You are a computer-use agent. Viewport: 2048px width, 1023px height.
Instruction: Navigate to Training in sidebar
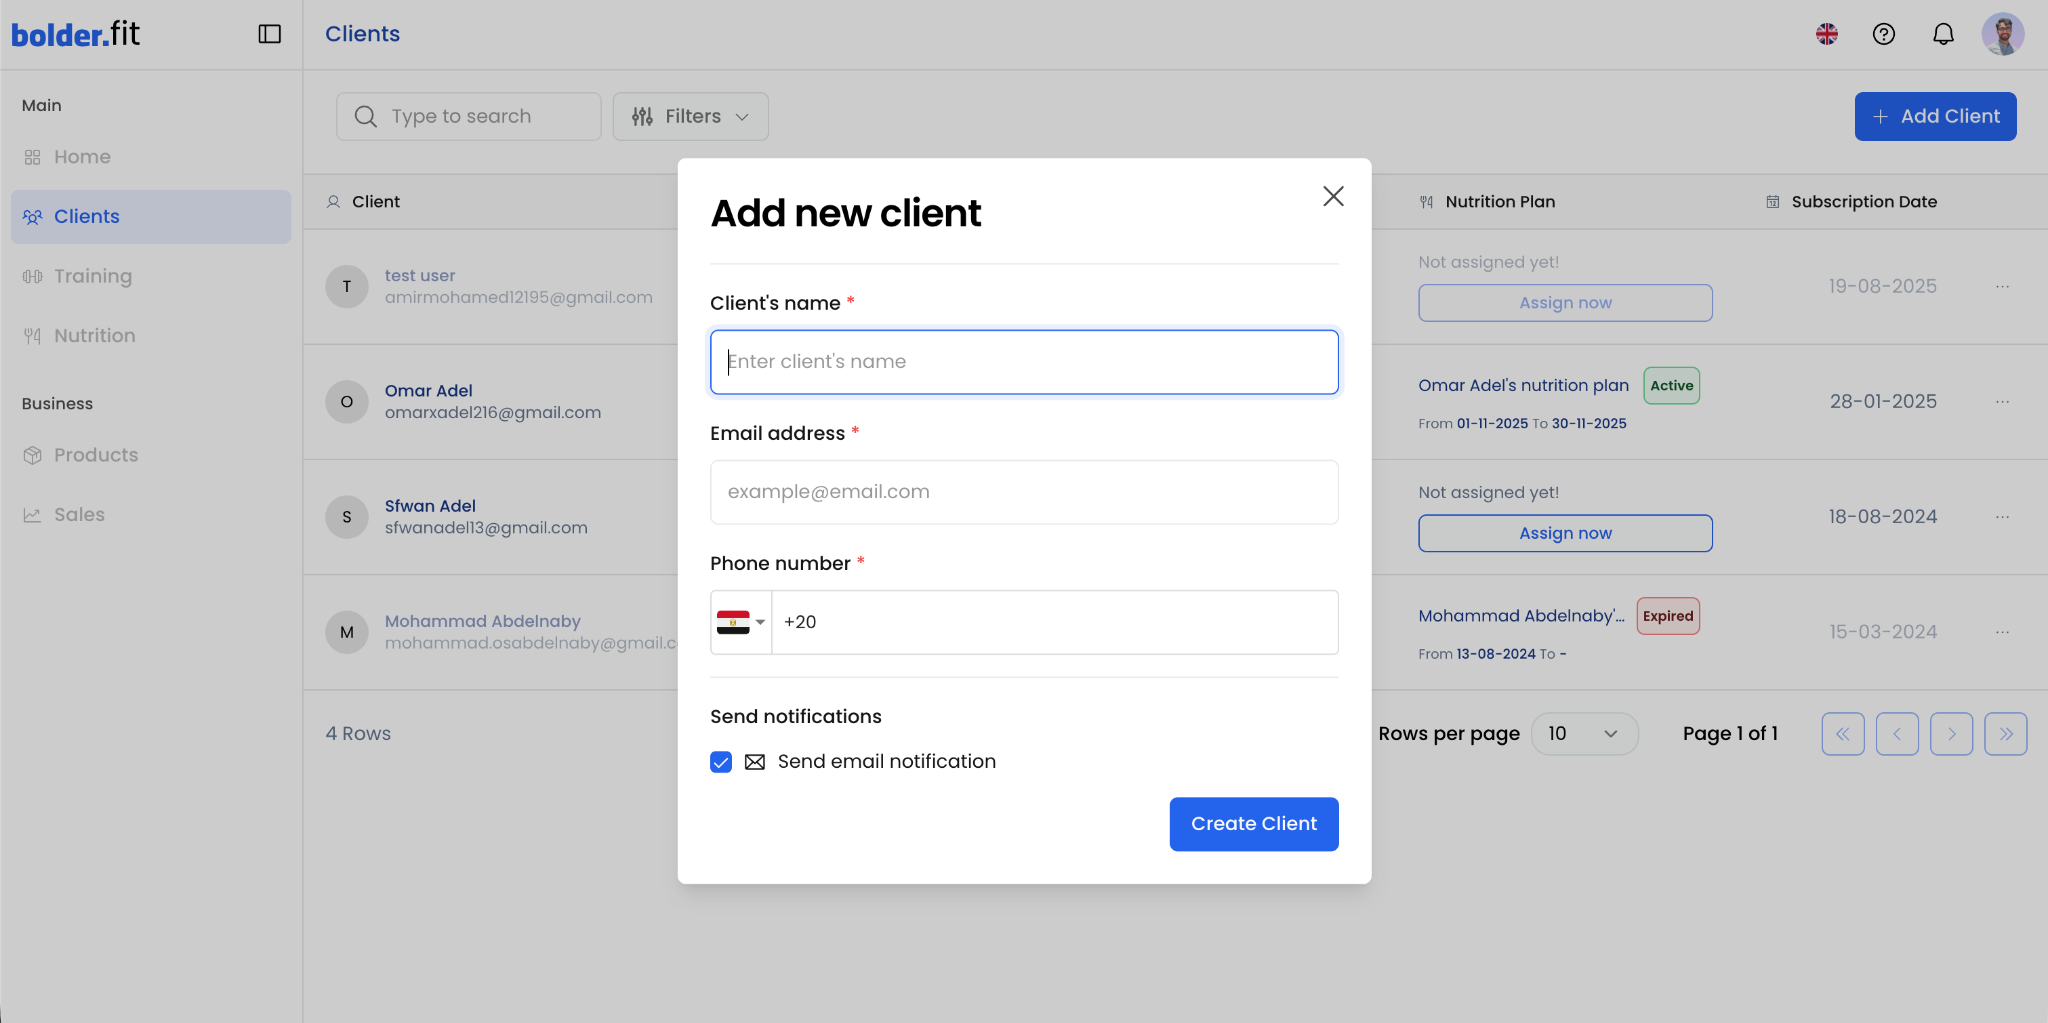click(x=92, y=276)
